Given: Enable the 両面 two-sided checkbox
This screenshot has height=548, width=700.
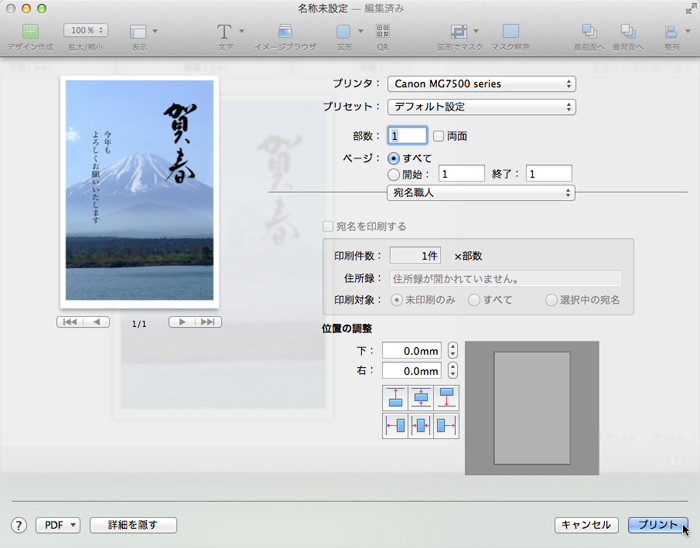Looking at the screenshot, I should point(438,136).
